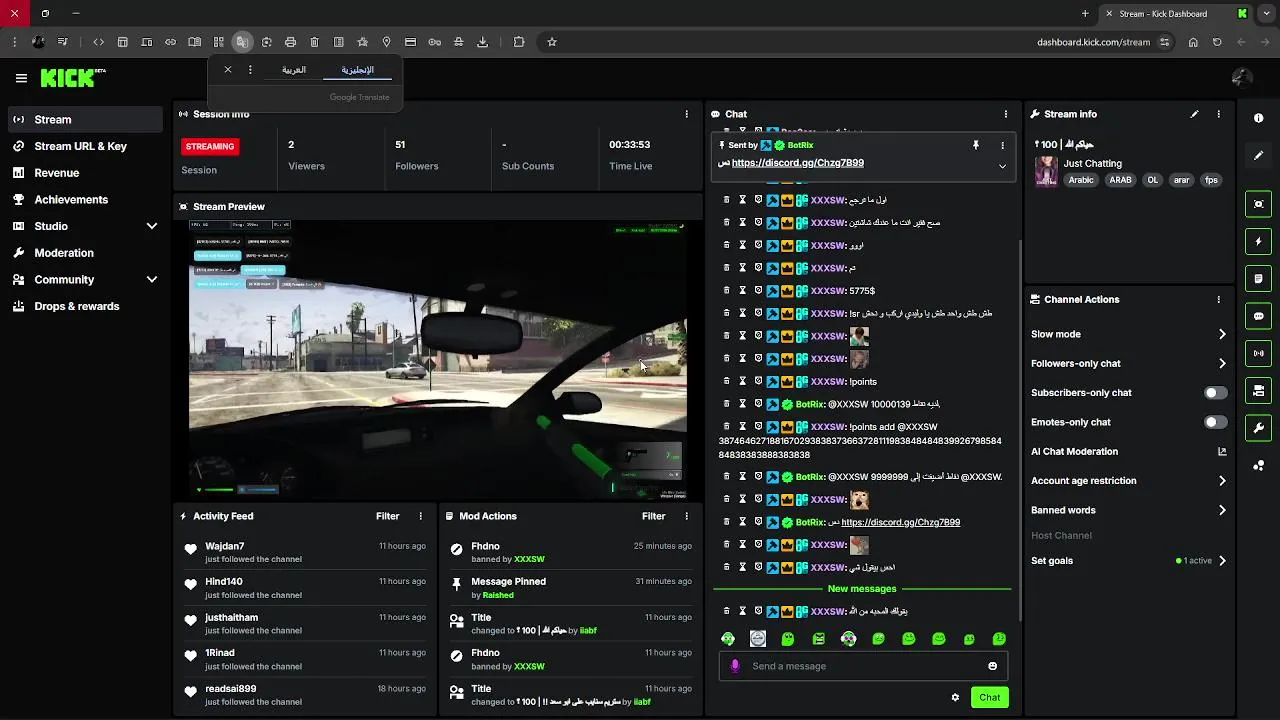The width and height of the screenshot is (1280, 720).
Task: Click the info icon in right sidebar
Action: tap(1258, 118)
